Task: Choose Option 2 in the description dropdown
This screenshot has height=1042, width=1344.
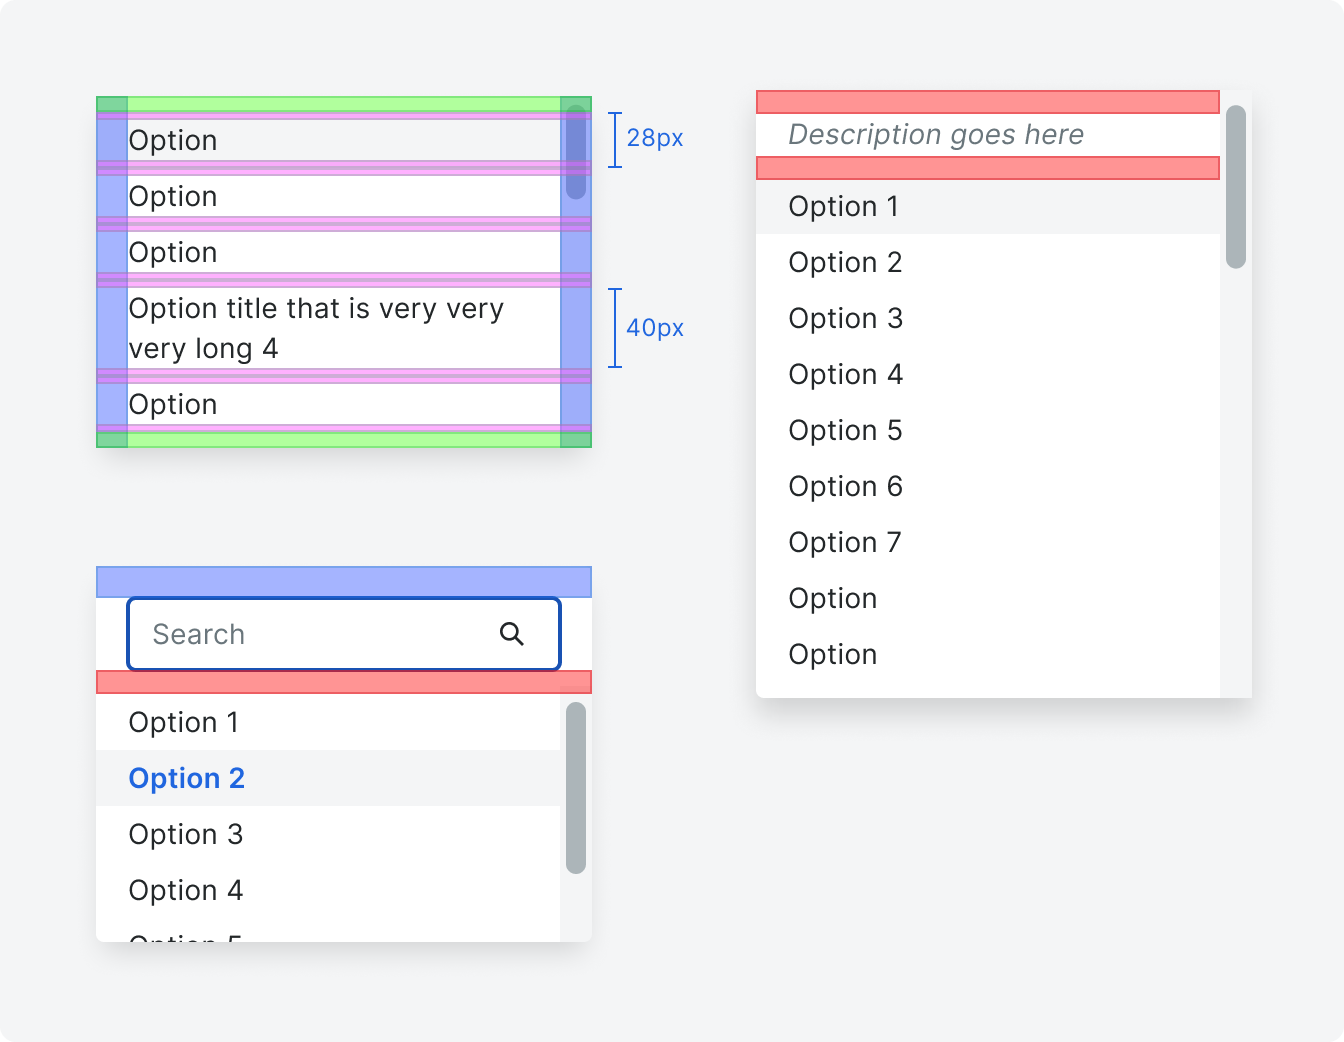Action: [x=845, y=263]
